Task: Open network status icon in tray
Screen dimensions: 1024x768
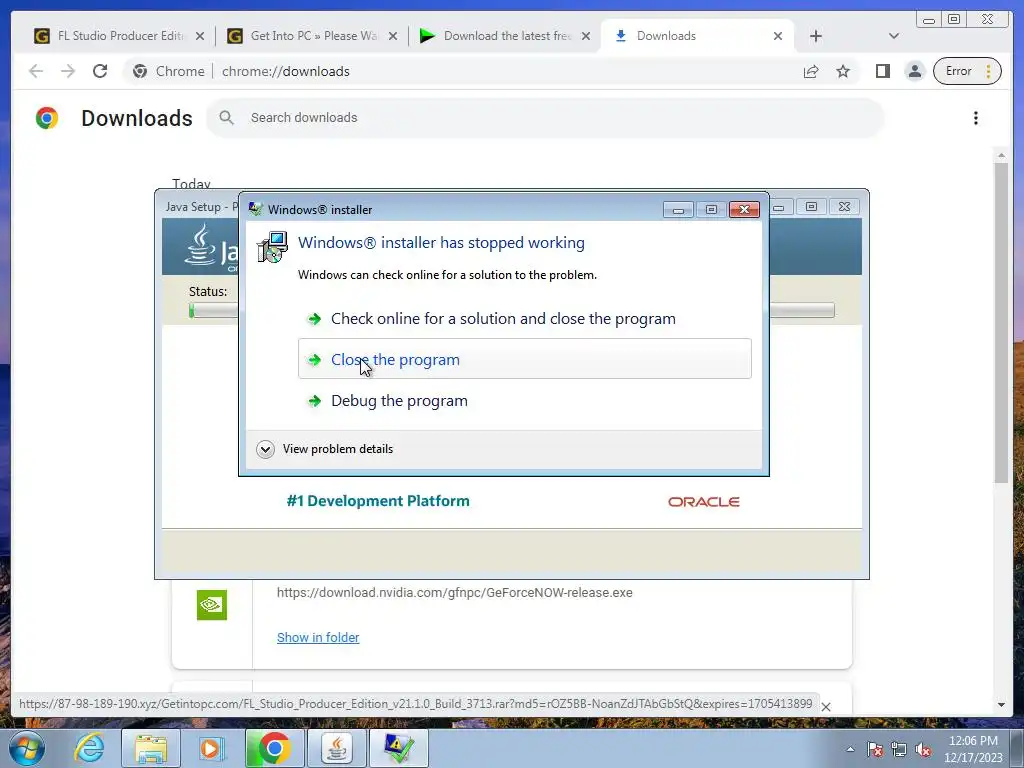Action: point(899,749)
